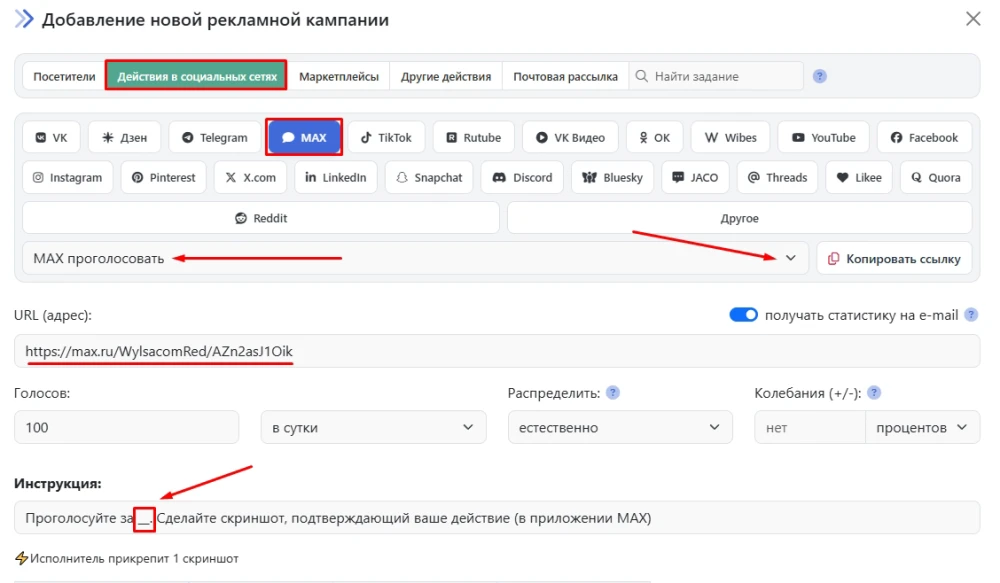Open the в сутки period dropdown
The image size is (1000, 583).
(x=372, y=427)
